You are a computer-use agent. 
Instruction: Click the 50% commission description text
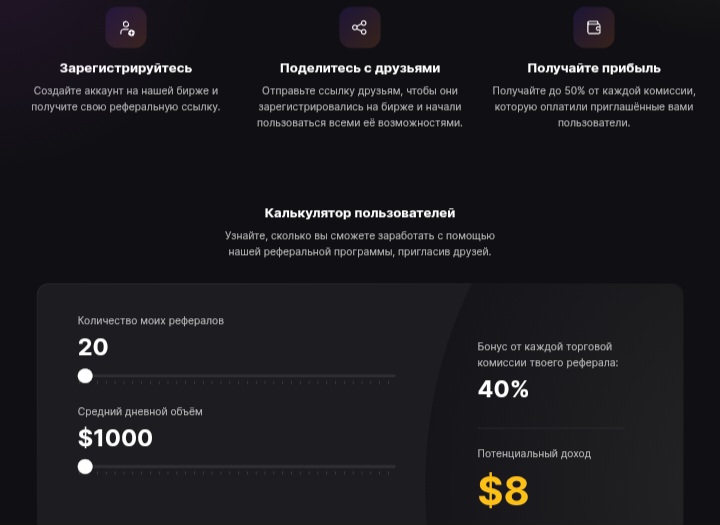594,107
